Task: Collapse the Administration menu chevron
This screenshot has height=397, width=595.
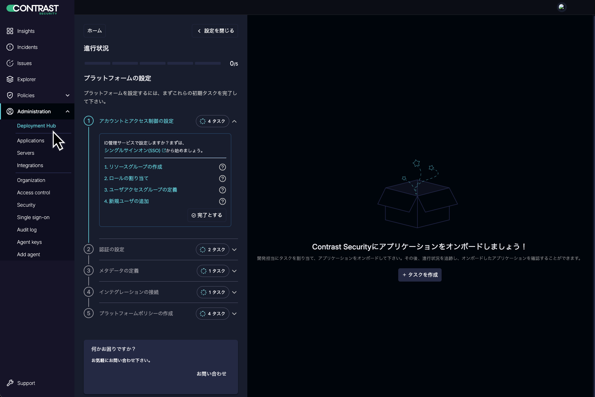Action: [x=68, y=111]
